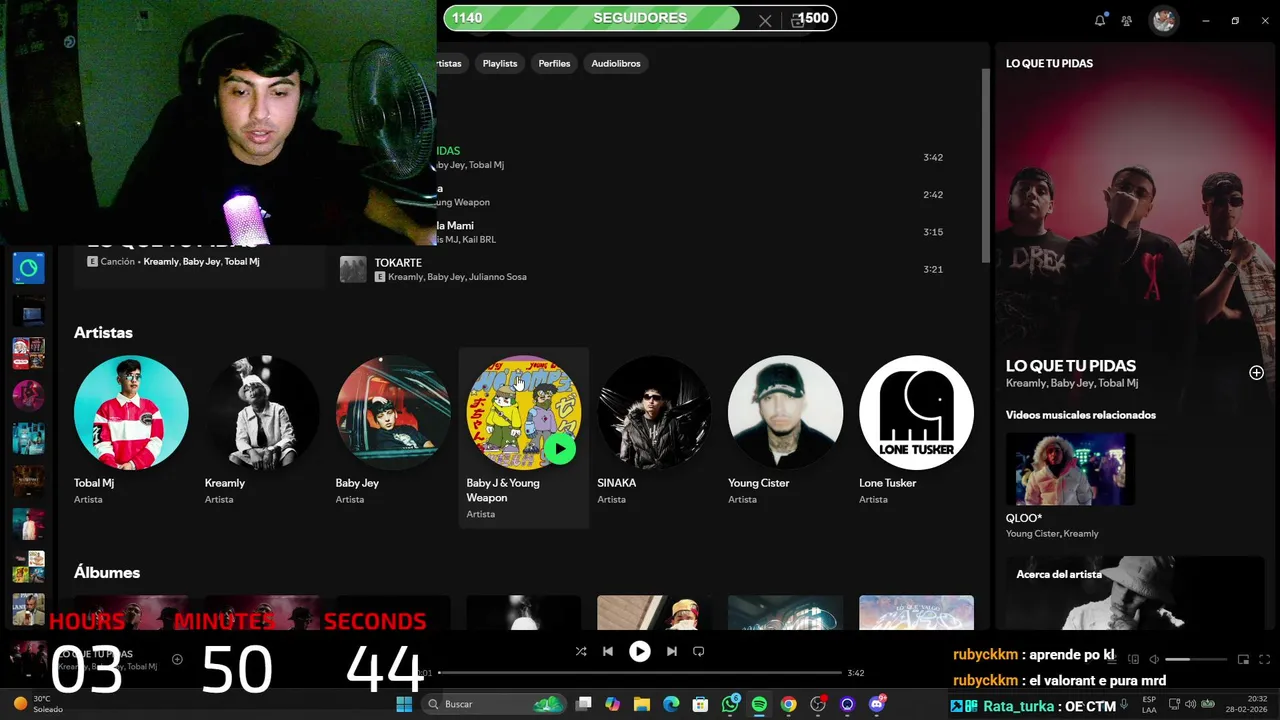
Task: Open the weather widget showing 30°C
Action: click(37, 704)
